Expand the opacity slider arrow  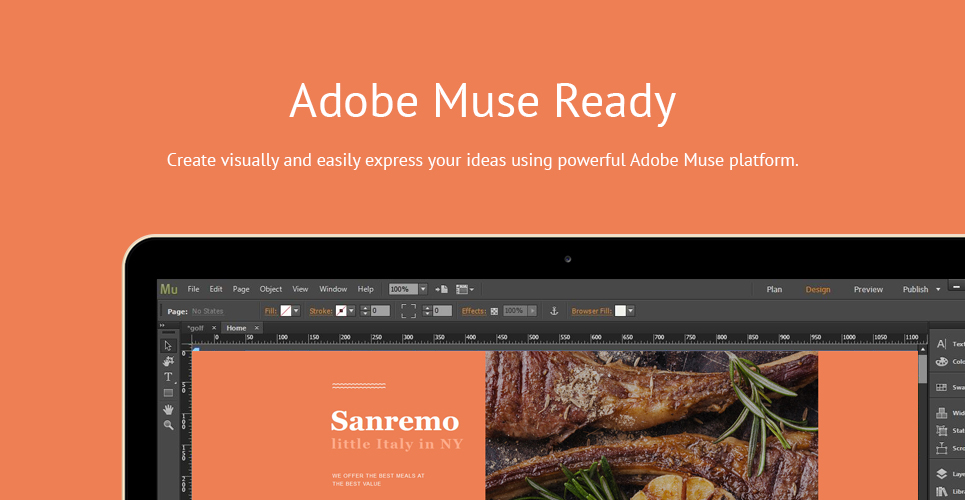532,311
